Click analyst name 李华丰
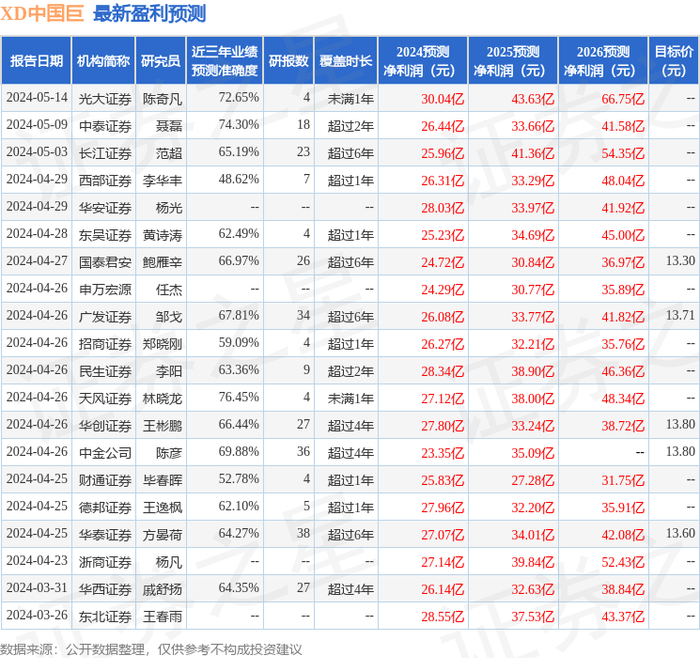700x658 pixels. 162,180
